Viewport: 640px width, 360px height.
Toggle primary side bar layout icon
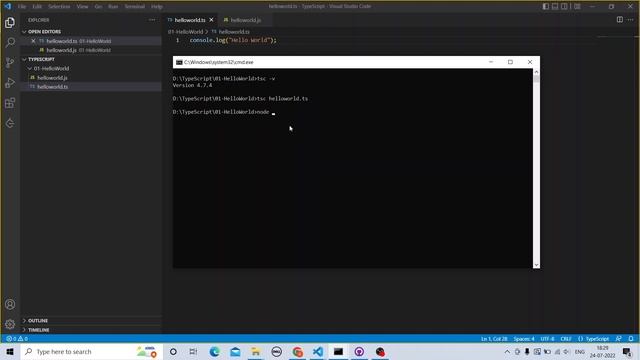(x=546, y=6)
